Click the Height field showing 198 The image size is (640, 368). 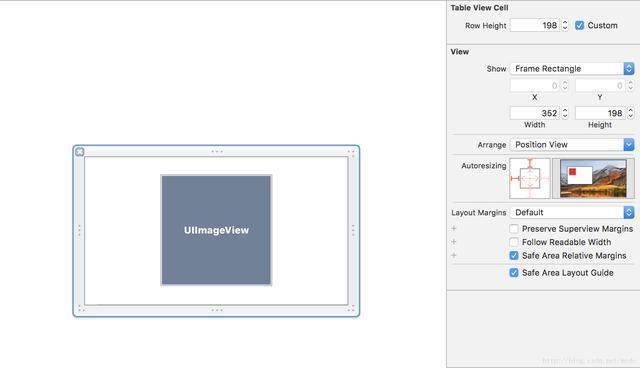[x=600, y=113]
